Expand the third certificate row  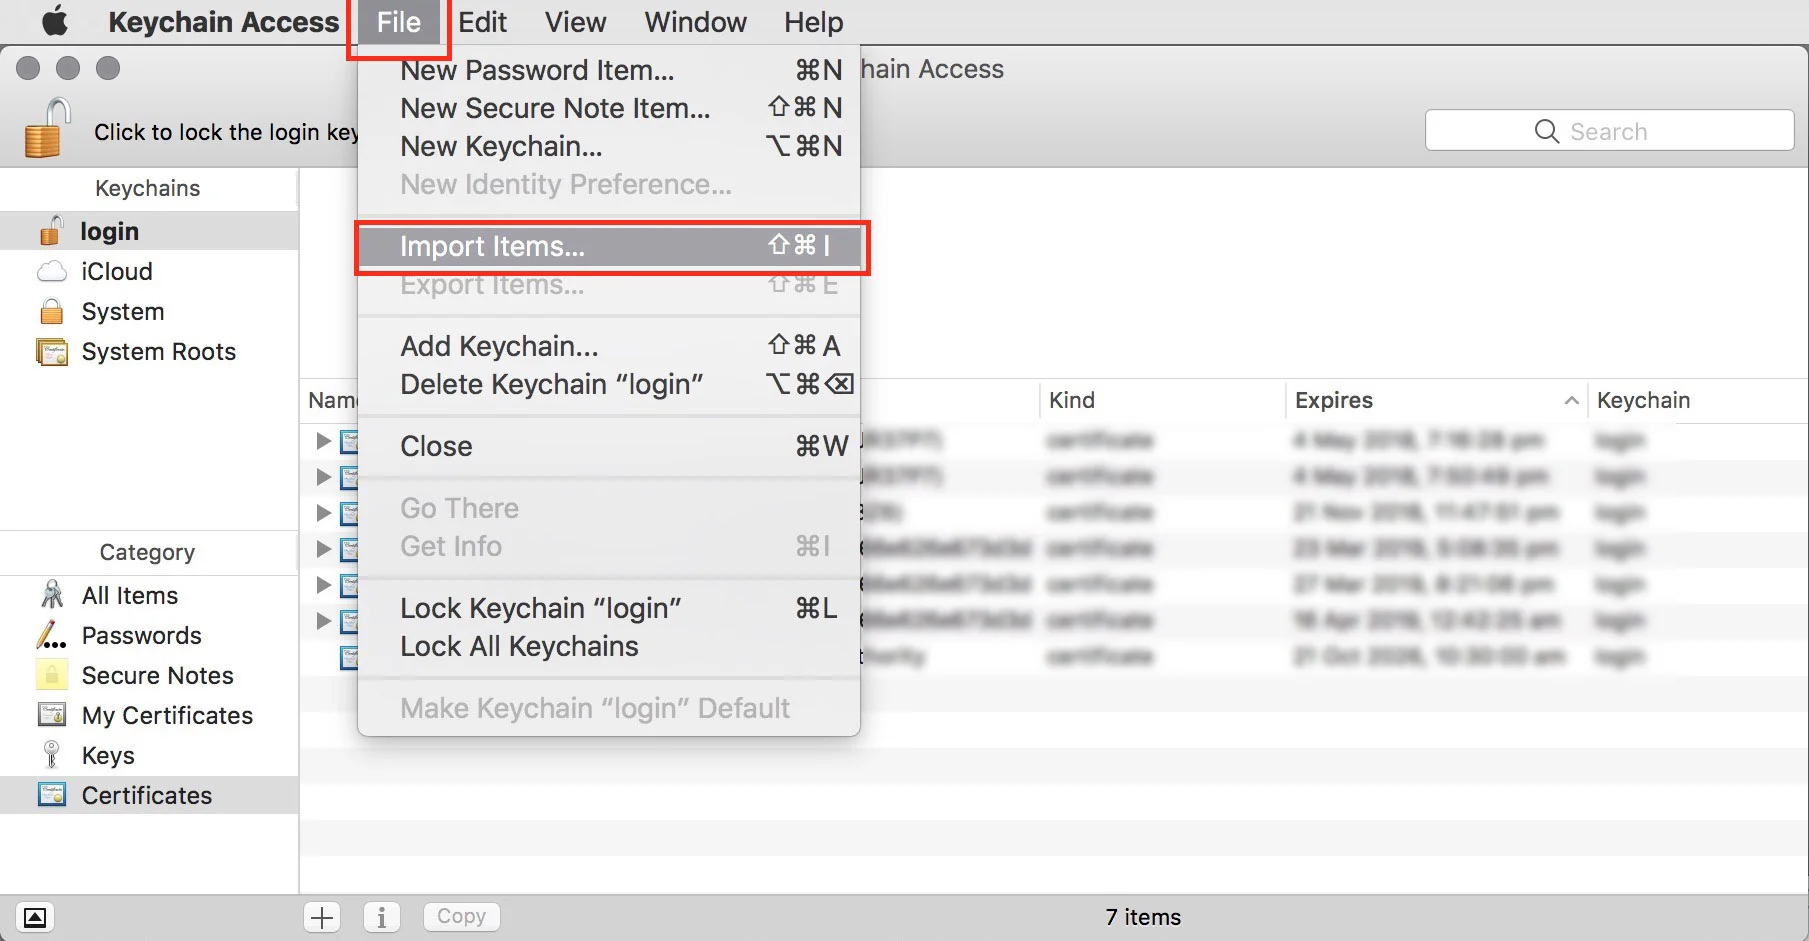[x=323, y=512]
